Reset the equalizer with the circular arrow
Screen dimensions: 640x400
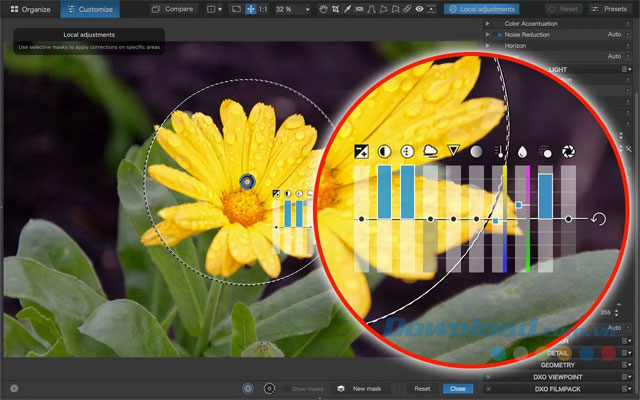point(598,219)
